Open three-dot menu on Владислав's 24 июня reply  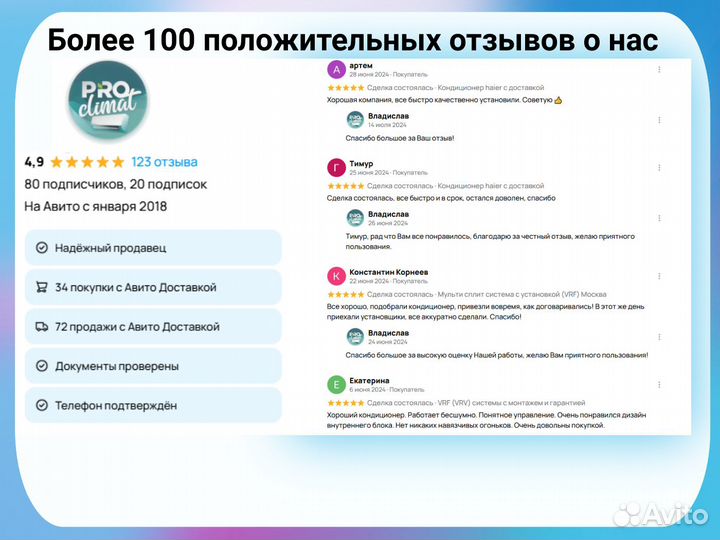pyautogui.click(x=659, y=337)
